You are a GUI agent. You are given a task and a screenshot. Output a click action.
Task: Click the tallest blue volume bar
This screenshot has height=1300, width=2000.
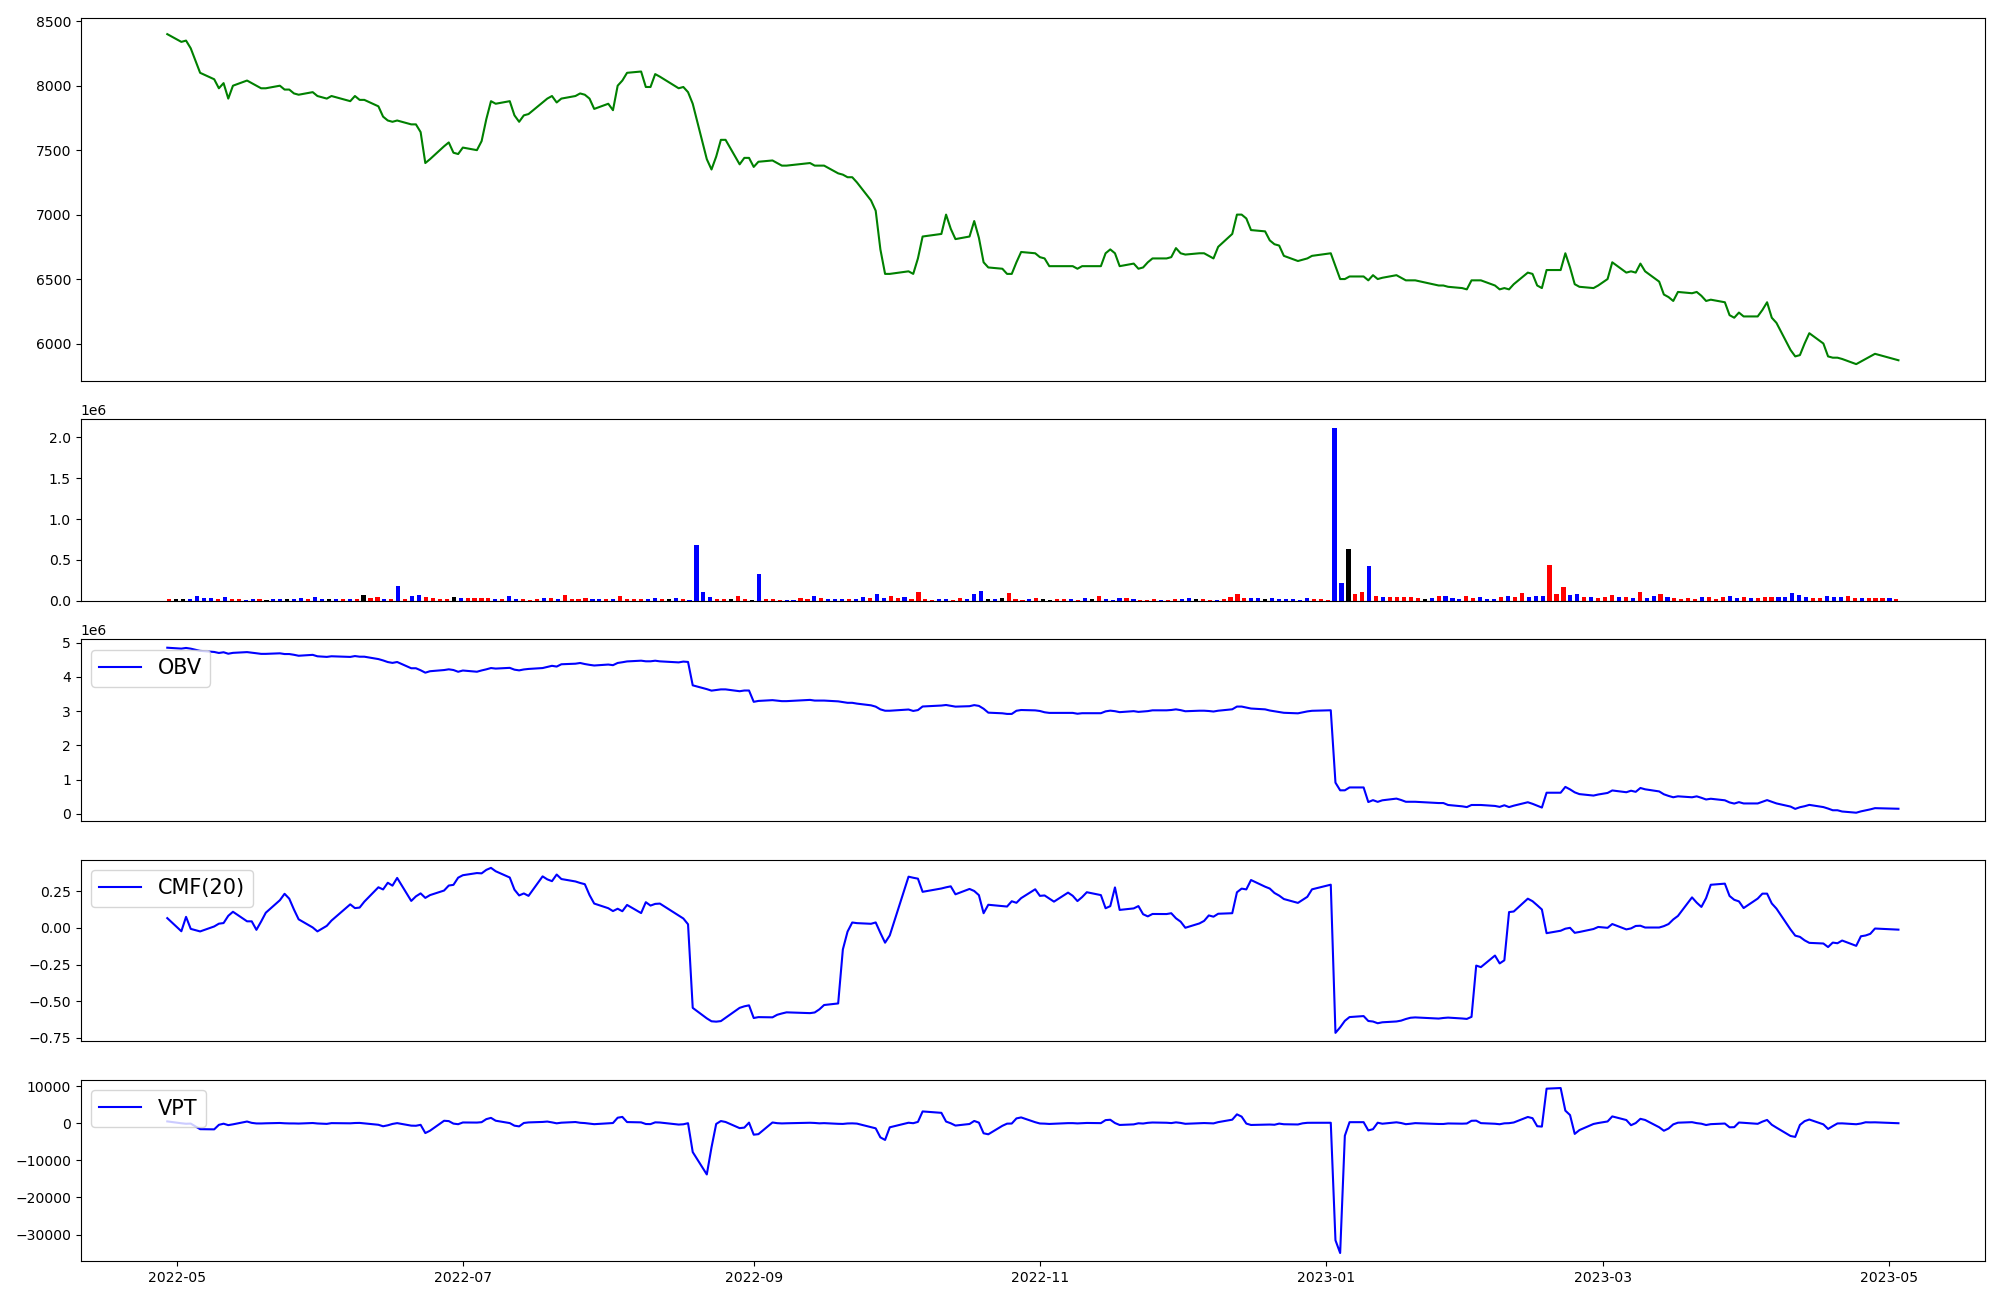(x=1334, y=515)
